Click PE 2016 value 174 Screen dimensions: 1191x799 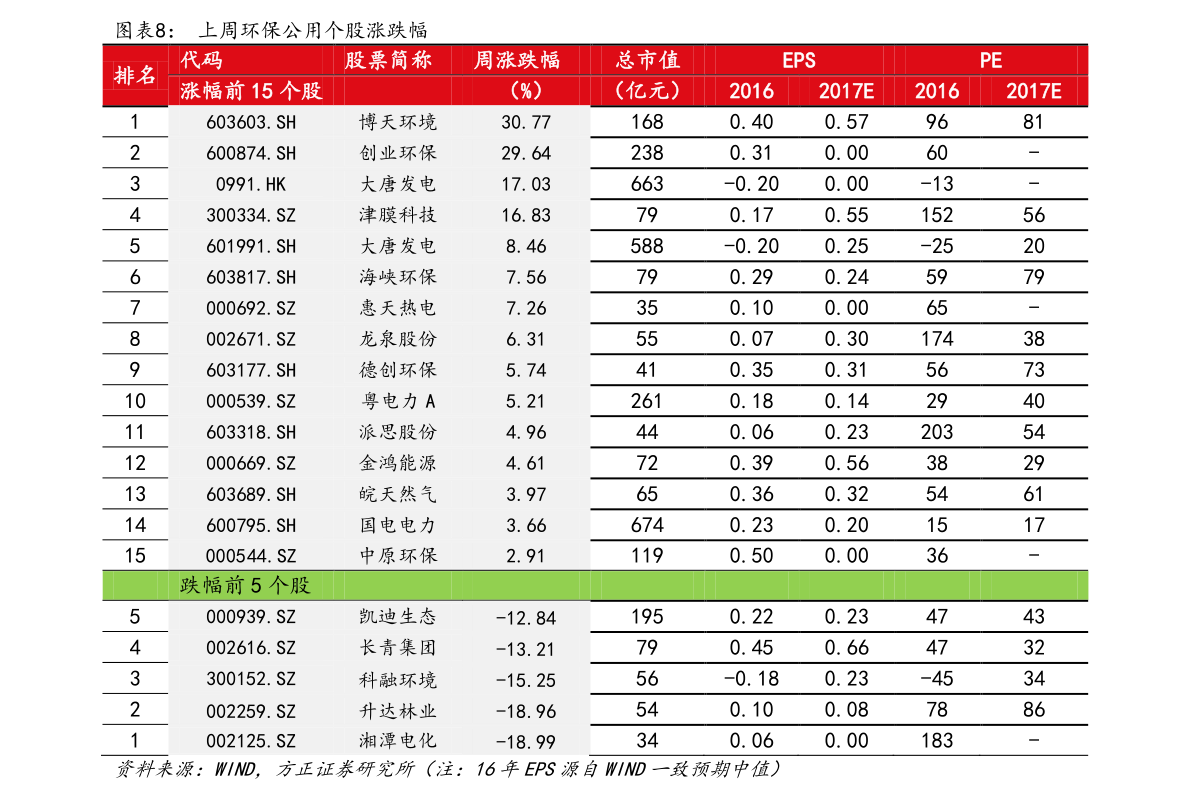(x=937, y=339)
